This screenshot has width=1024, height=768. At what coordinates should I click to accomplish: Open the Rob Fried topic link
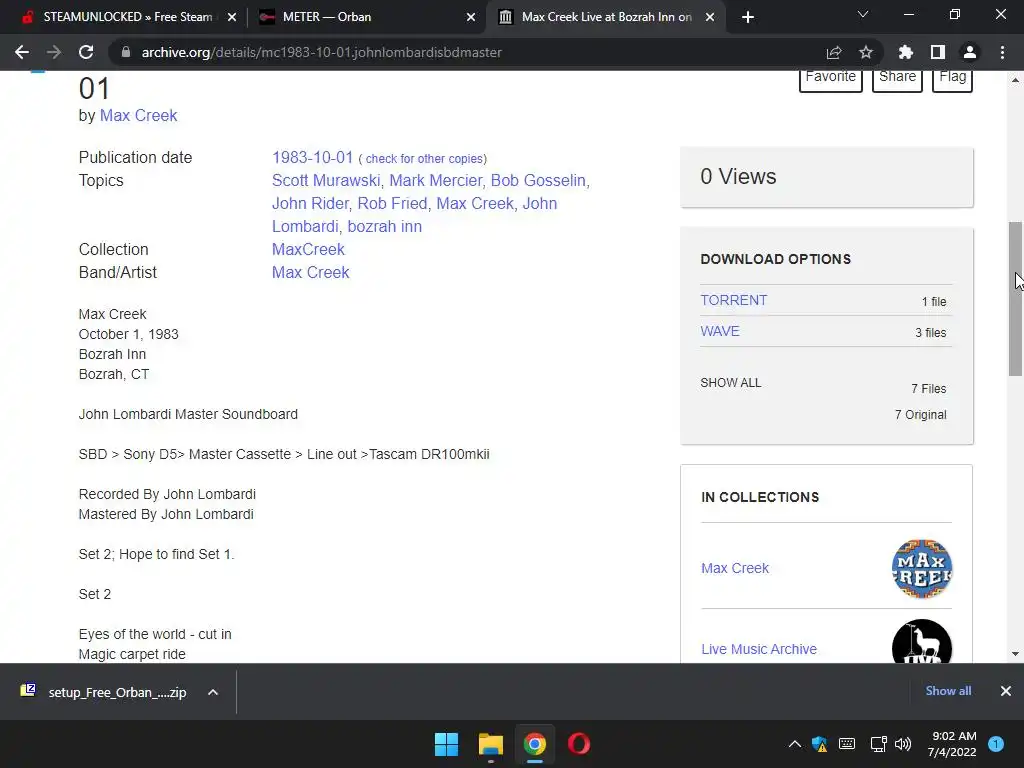(x=392, y=204)
